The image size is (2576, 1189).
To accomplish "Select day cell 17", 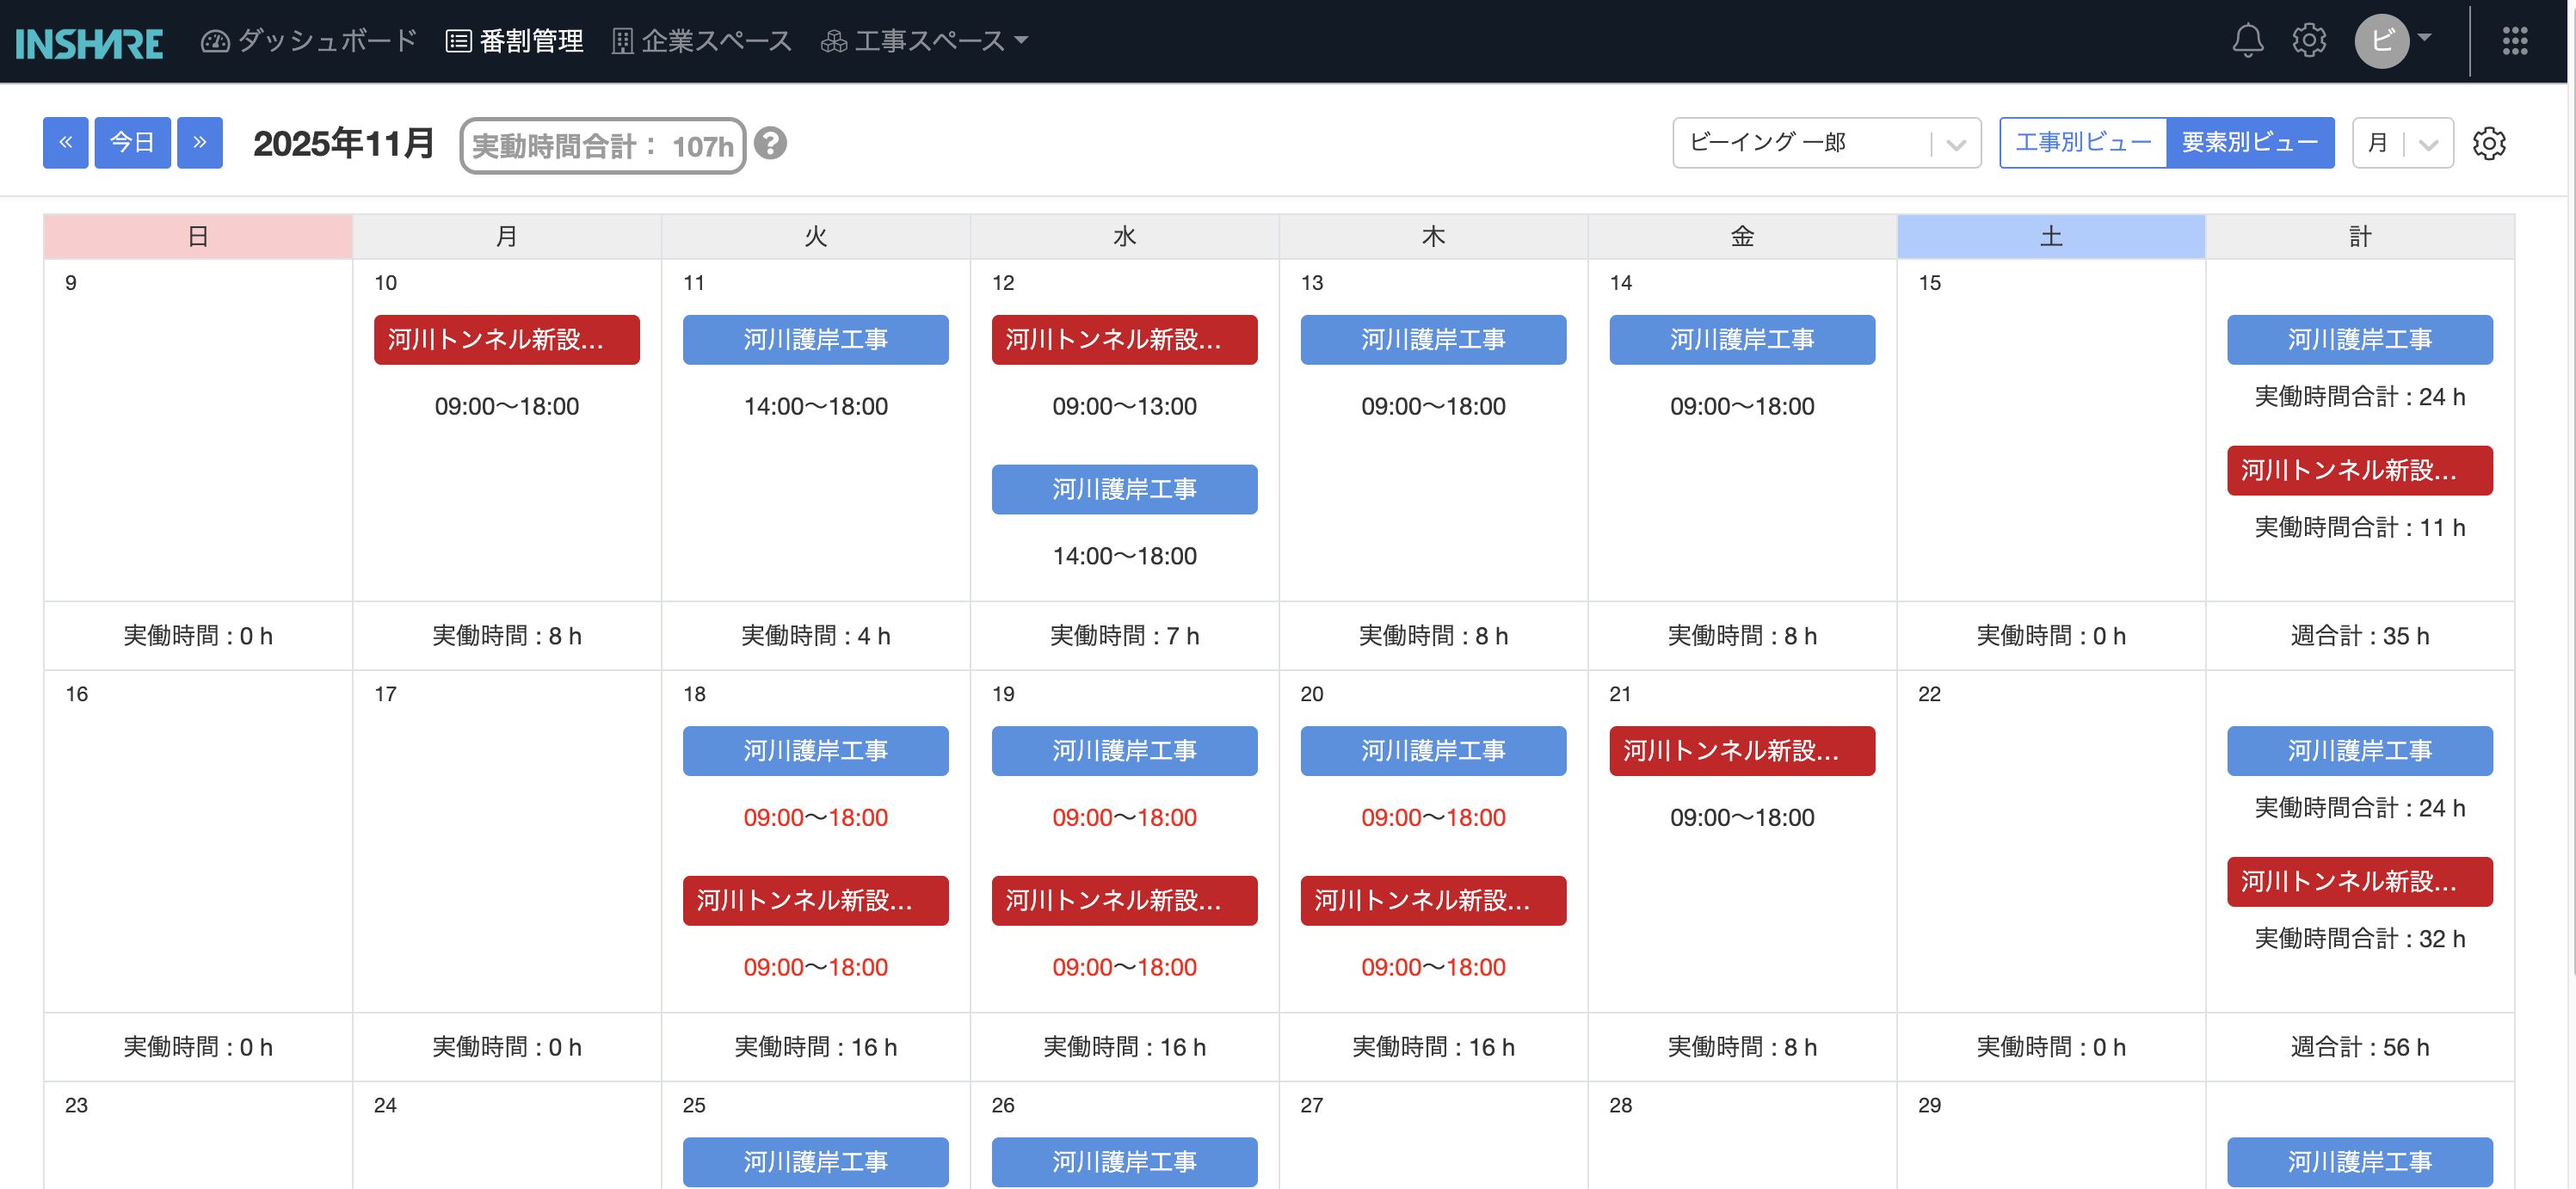I will (x=507, y=841).
